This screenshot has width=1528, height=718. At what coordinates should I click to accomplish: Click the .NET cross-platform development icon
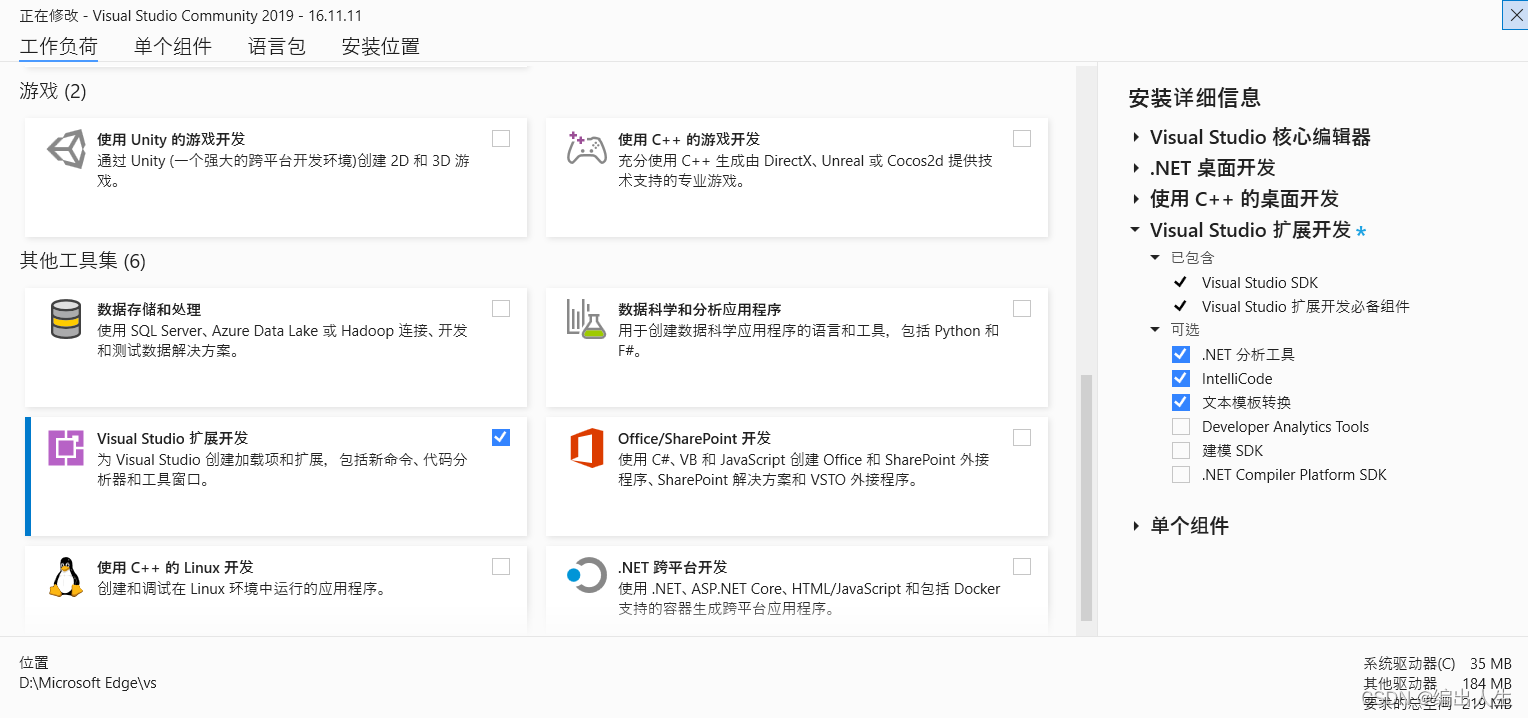[586, 575]
